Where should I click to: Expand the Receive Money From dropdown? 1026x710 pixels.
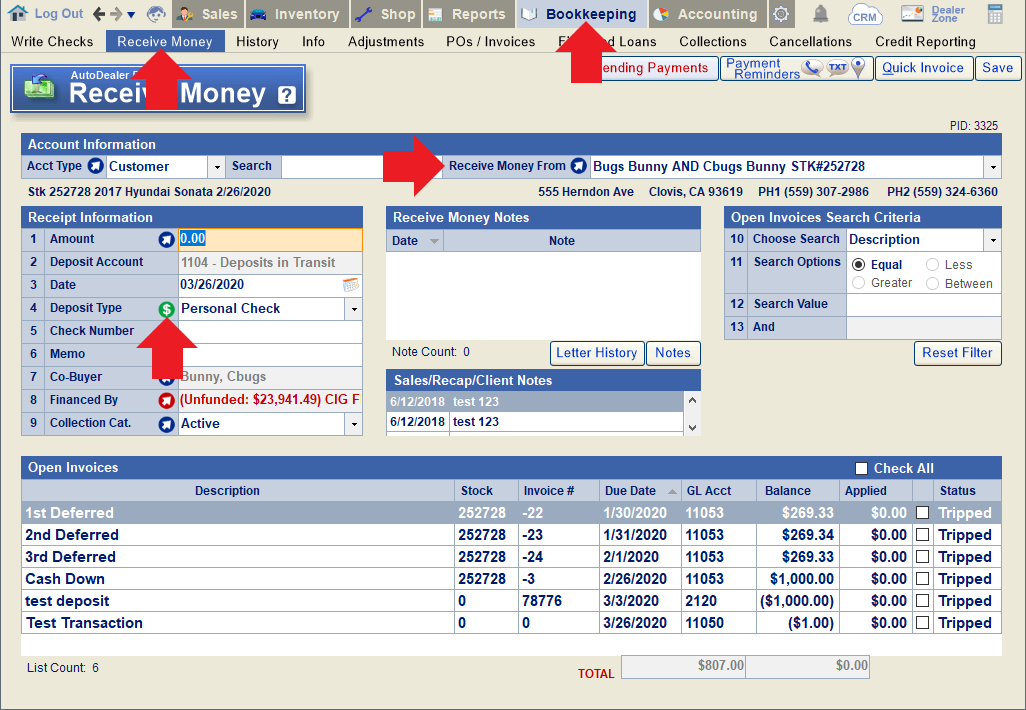tap(993, 167)
